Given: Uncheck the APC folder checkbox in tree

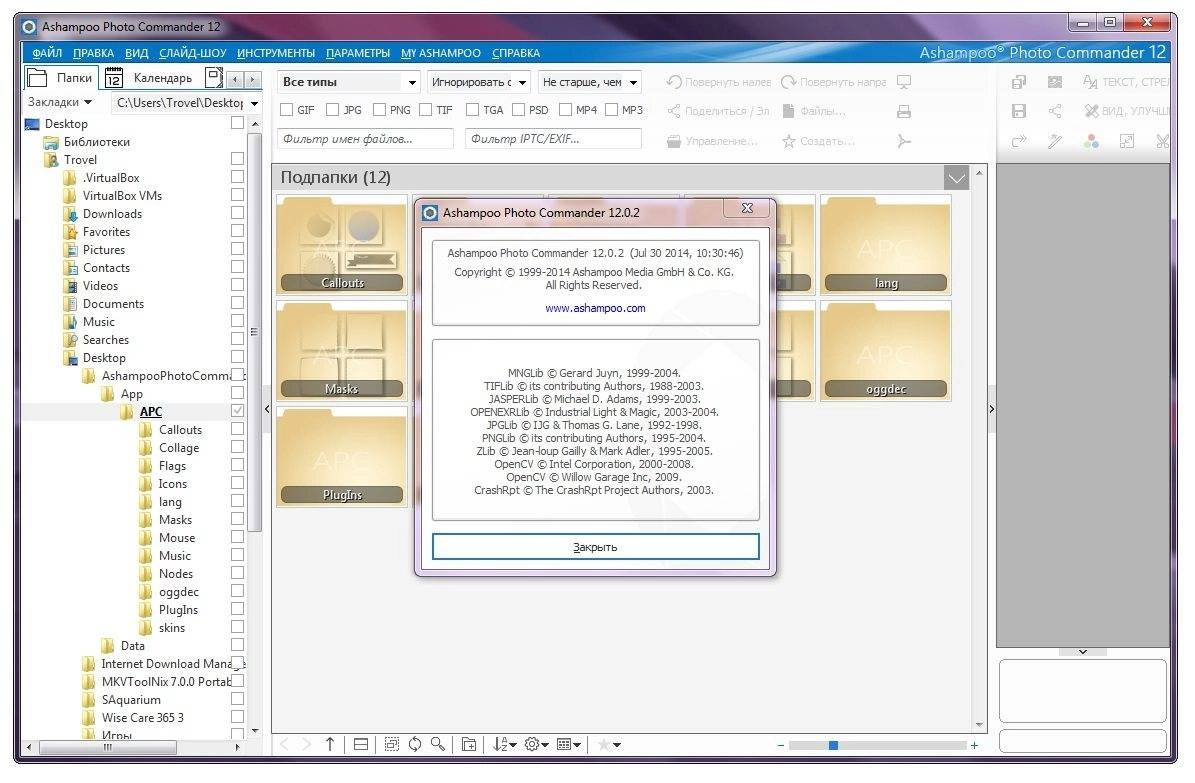Looking at the screenshot, I should point(238,411).
